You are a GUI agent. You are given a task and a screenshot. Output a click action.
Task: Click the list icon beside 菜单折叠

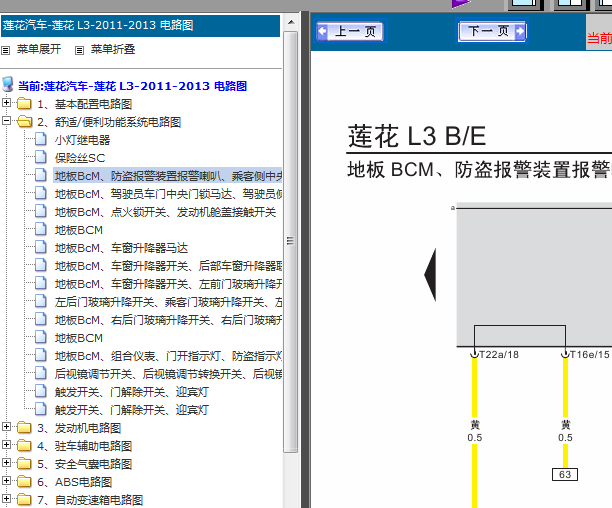coord(79,50)
